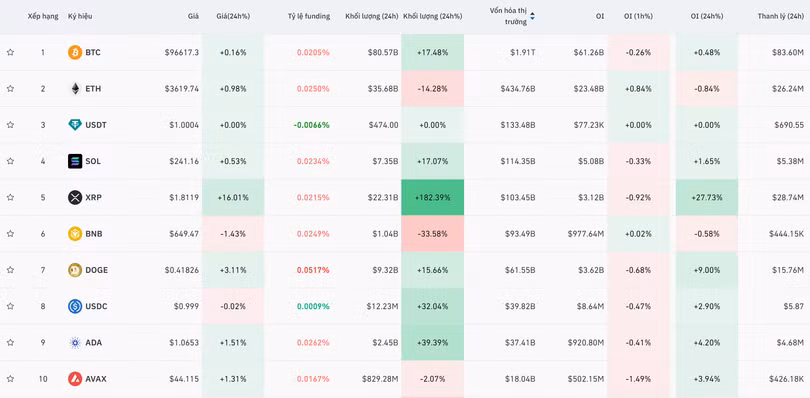Open the USDT symbol link
The height and width of the screenshot is (398, 810).
(96, 125)
